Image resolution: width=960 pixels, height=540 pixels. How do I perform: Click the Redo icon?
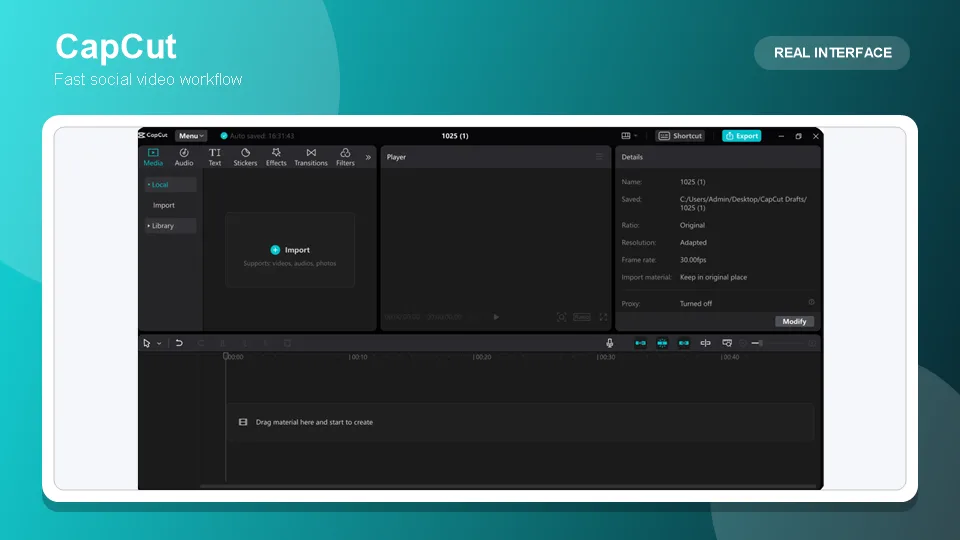click(x=201, y=343)
